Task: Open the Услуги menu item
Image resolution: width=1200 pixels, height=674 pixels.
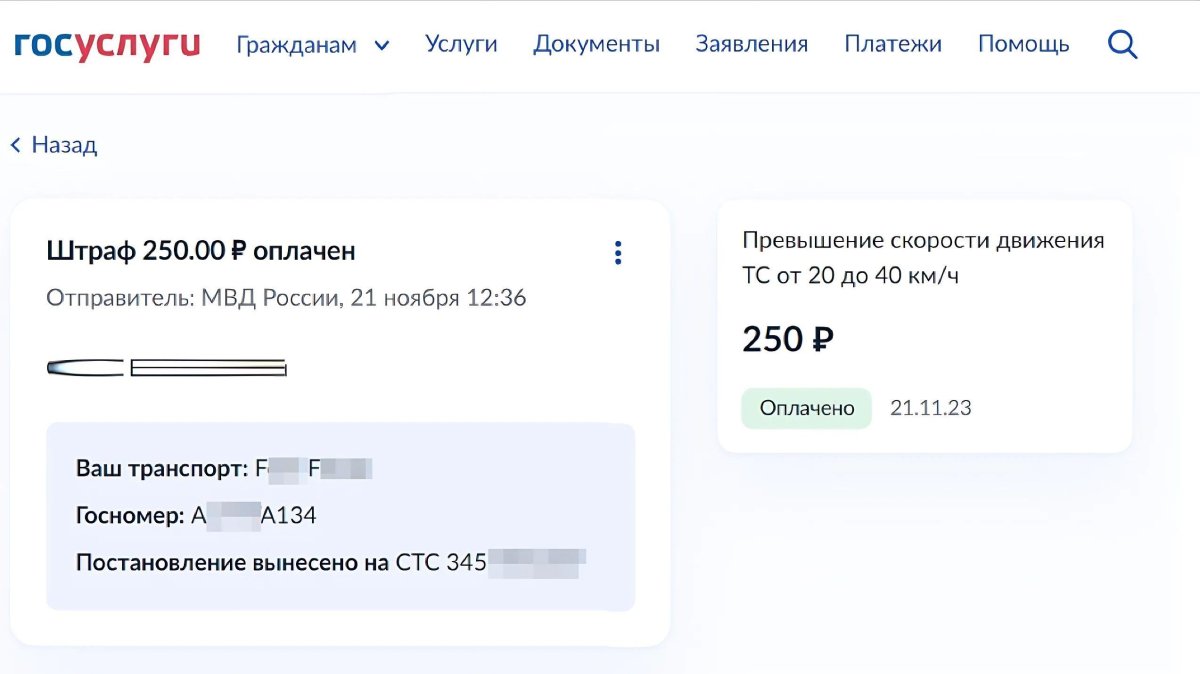Action: tap(461, 44)
